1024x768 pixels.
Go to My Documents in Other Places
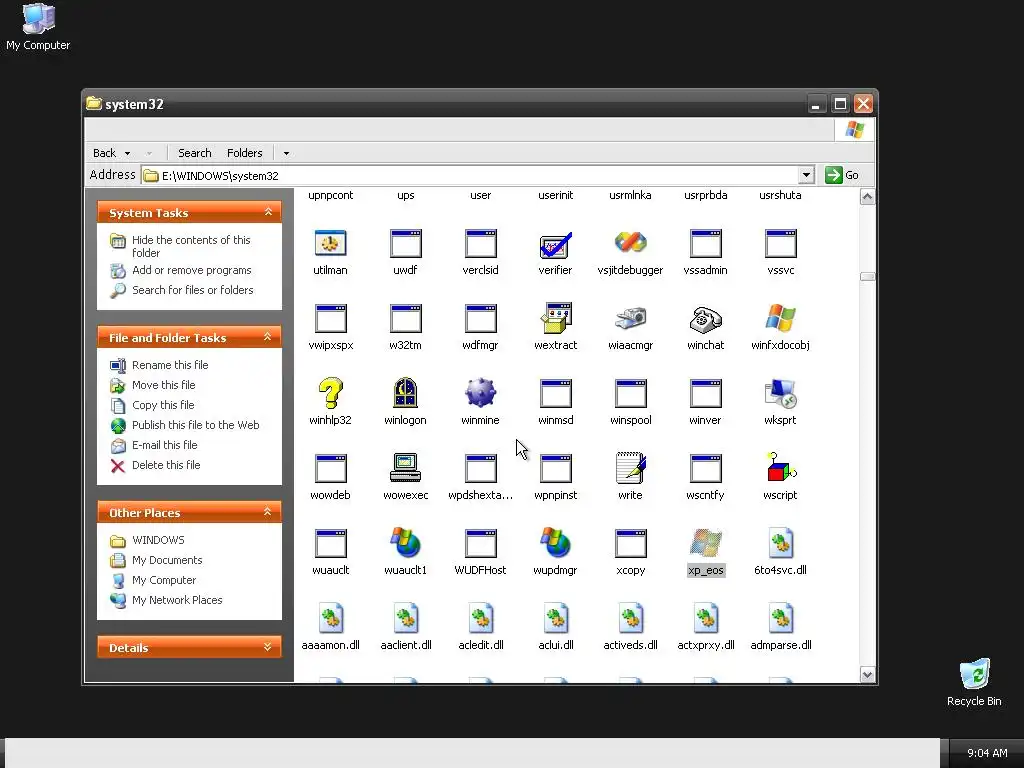coord(167,560)
